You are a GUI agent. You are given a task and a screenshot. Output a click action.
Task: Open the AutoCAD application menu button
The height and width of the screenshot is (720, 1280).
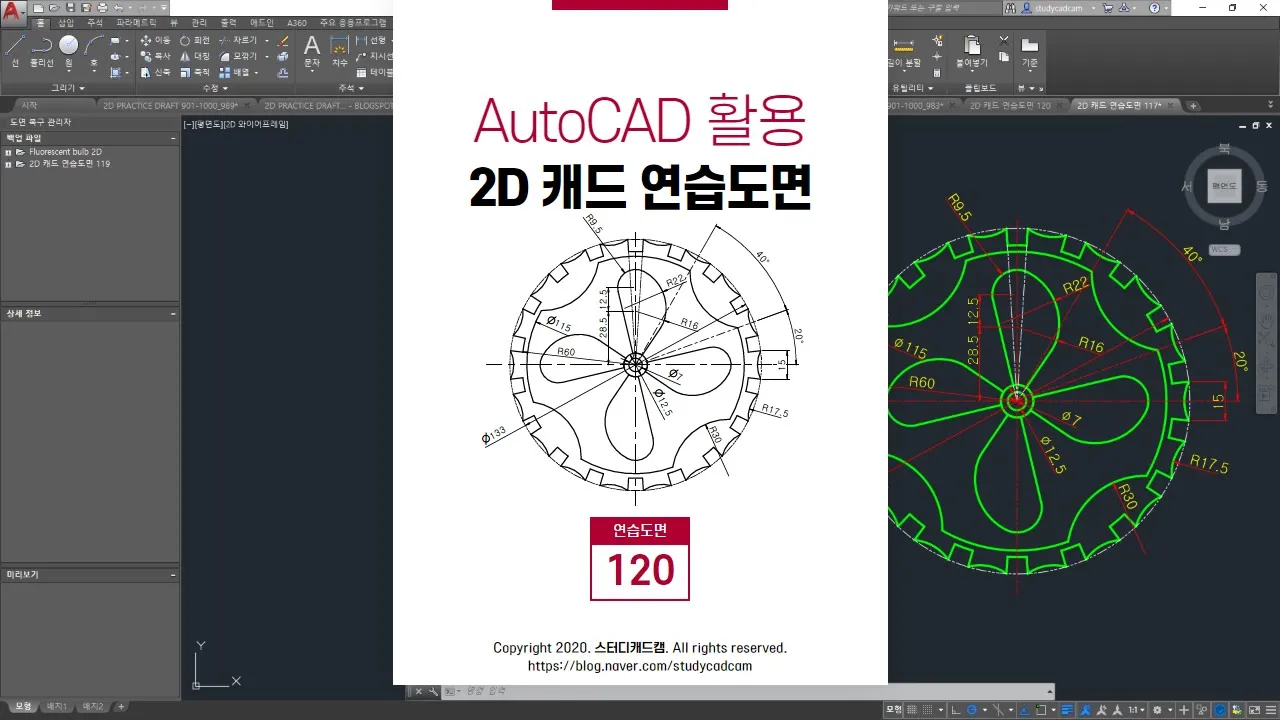coord(14,14)
